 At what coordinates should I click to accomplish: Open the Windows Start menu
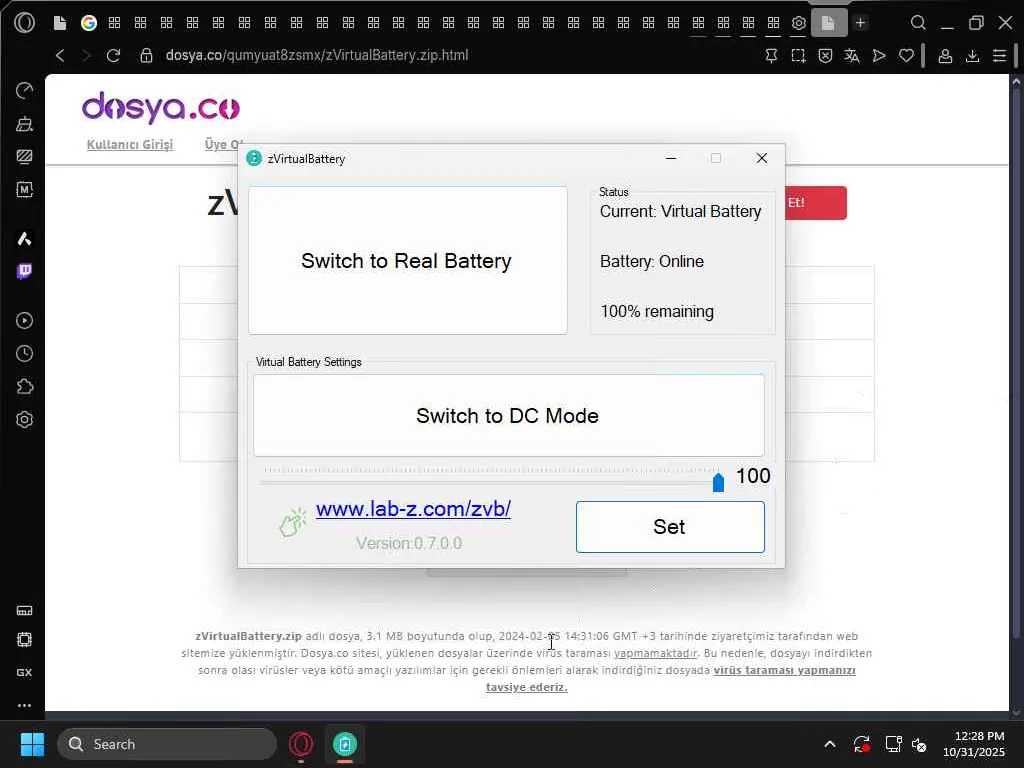pos(32,744)
